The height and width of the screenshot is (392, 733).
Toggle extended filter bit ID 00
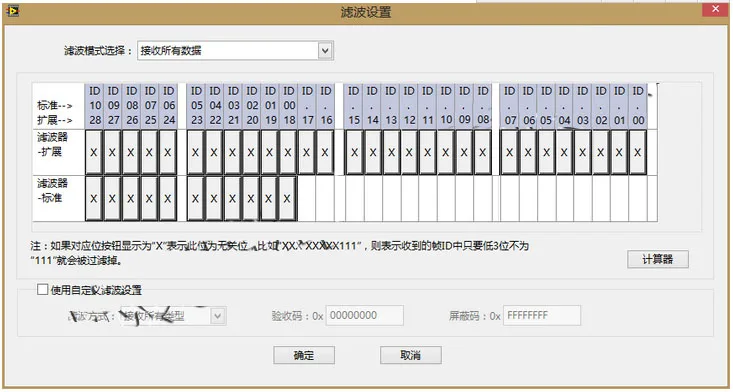(x=638, y=152)
